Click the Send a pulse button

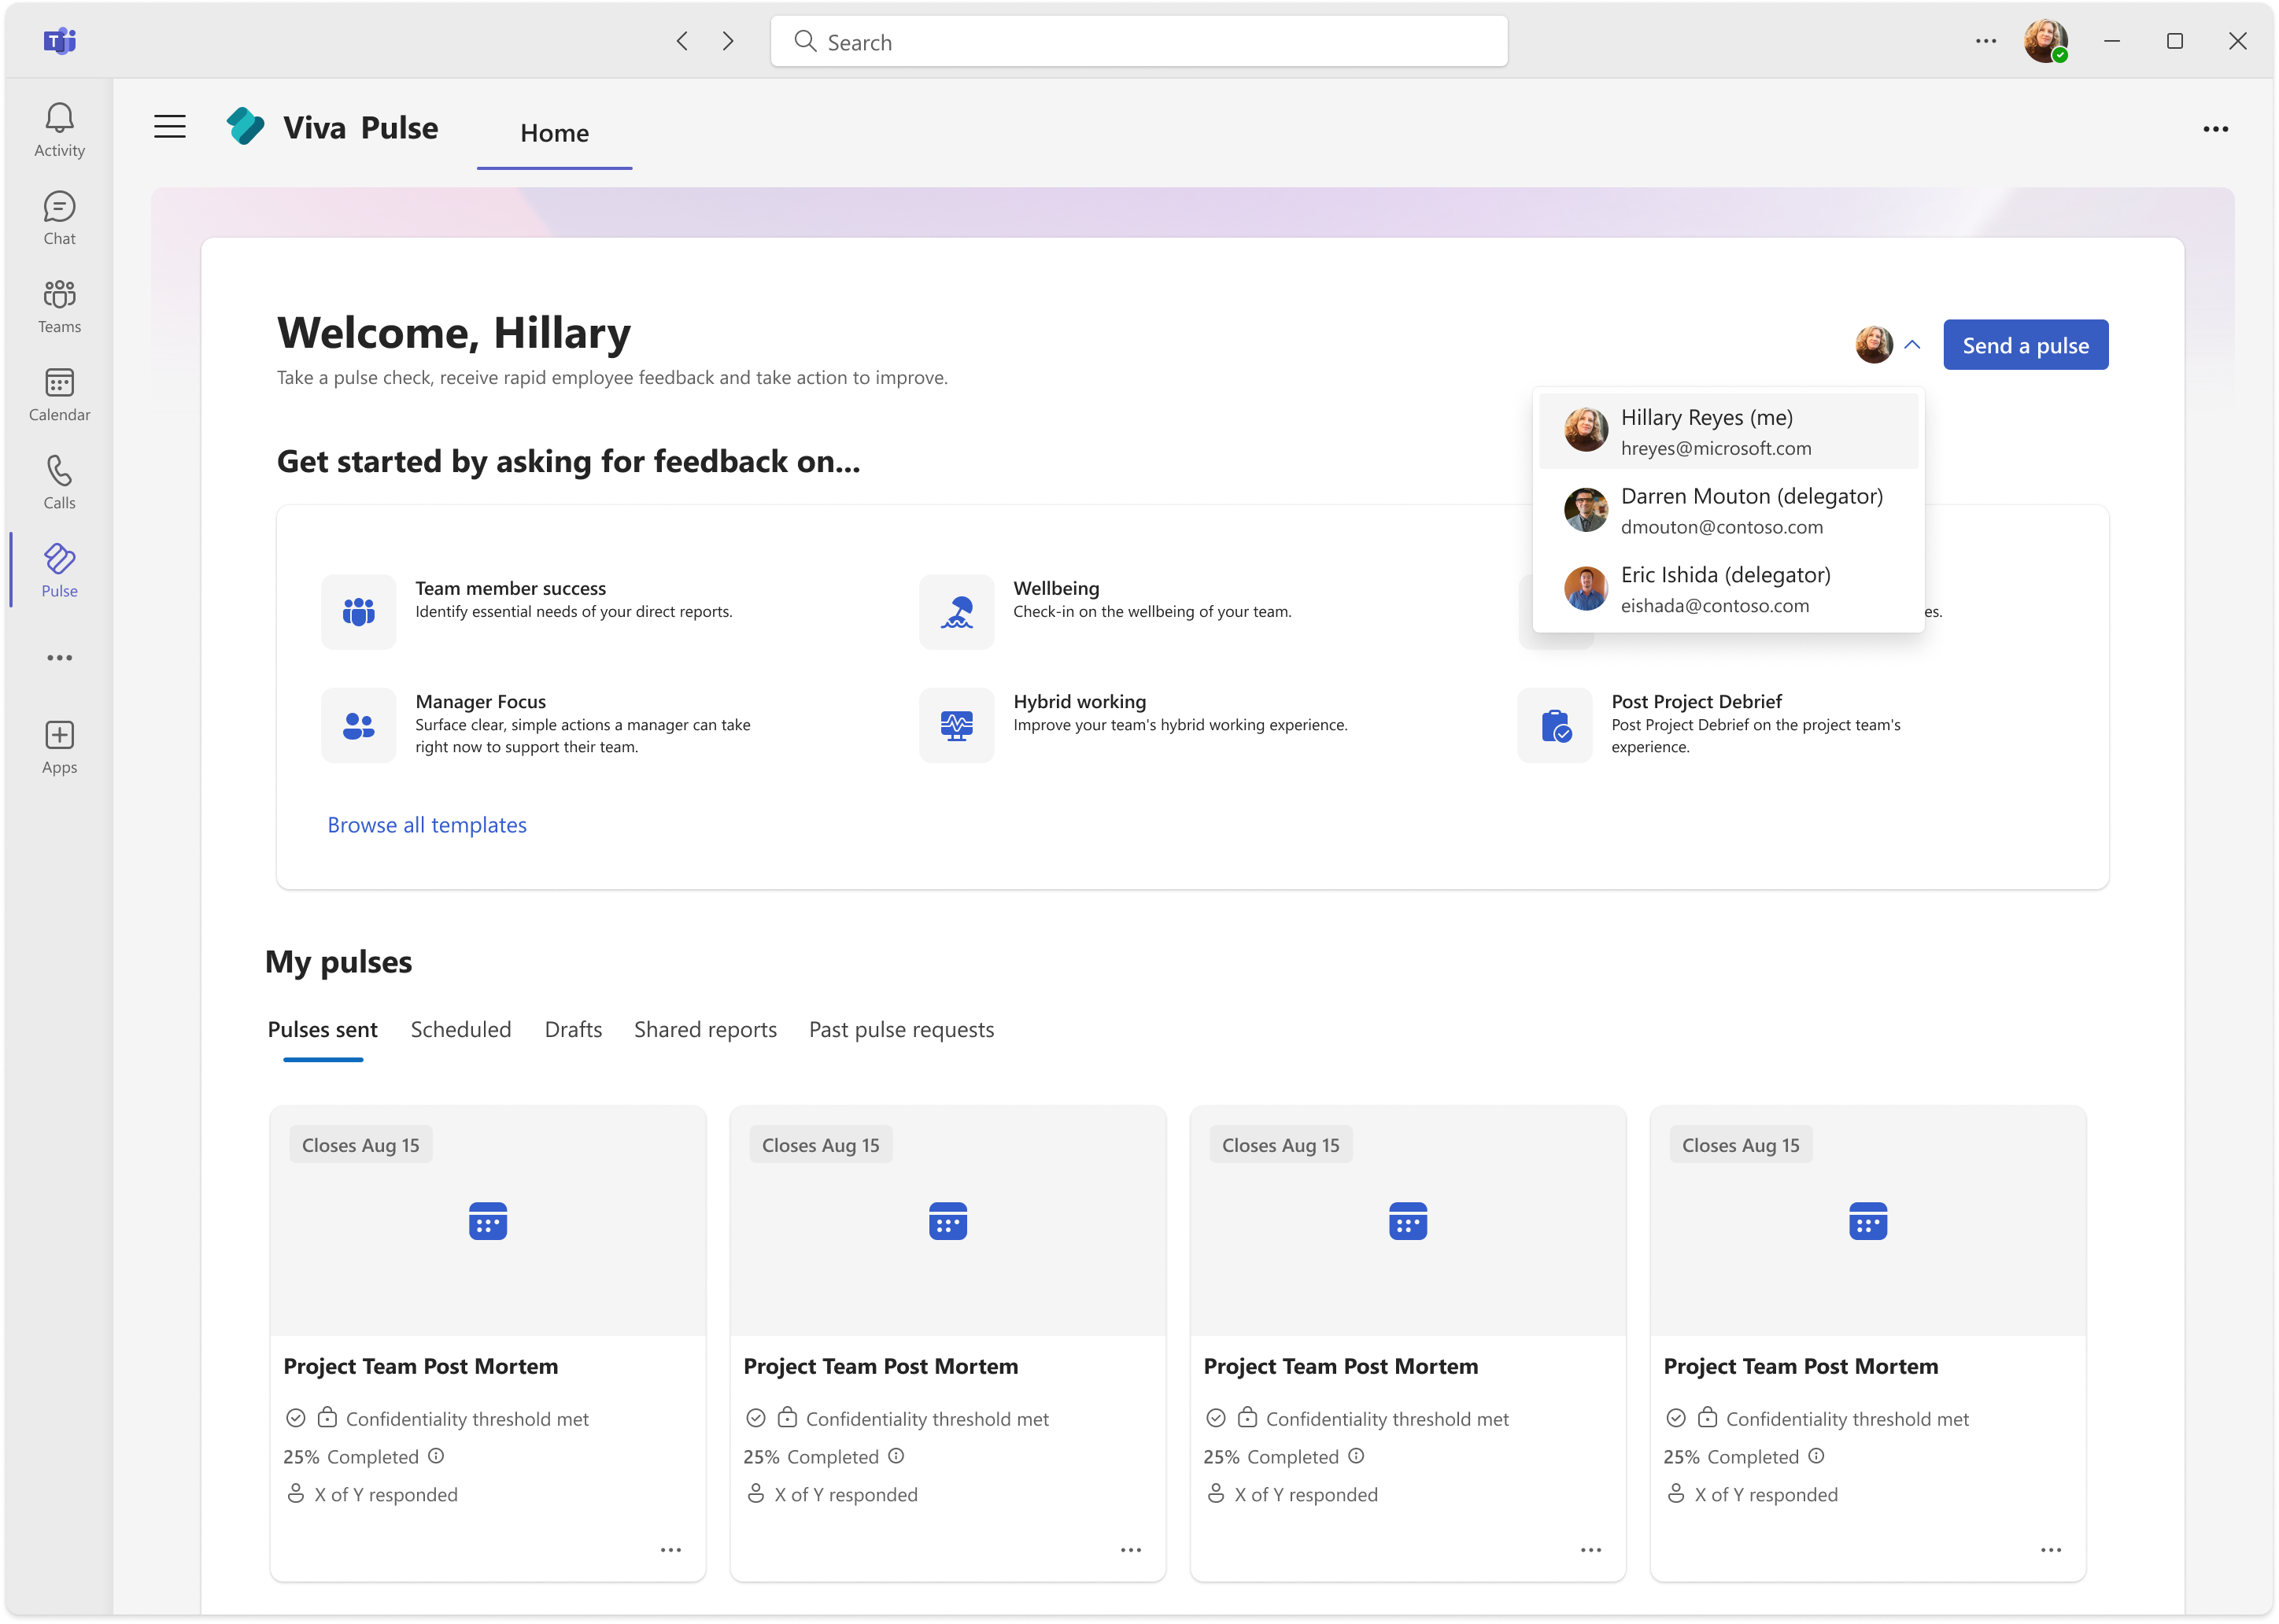point(2025,344)
